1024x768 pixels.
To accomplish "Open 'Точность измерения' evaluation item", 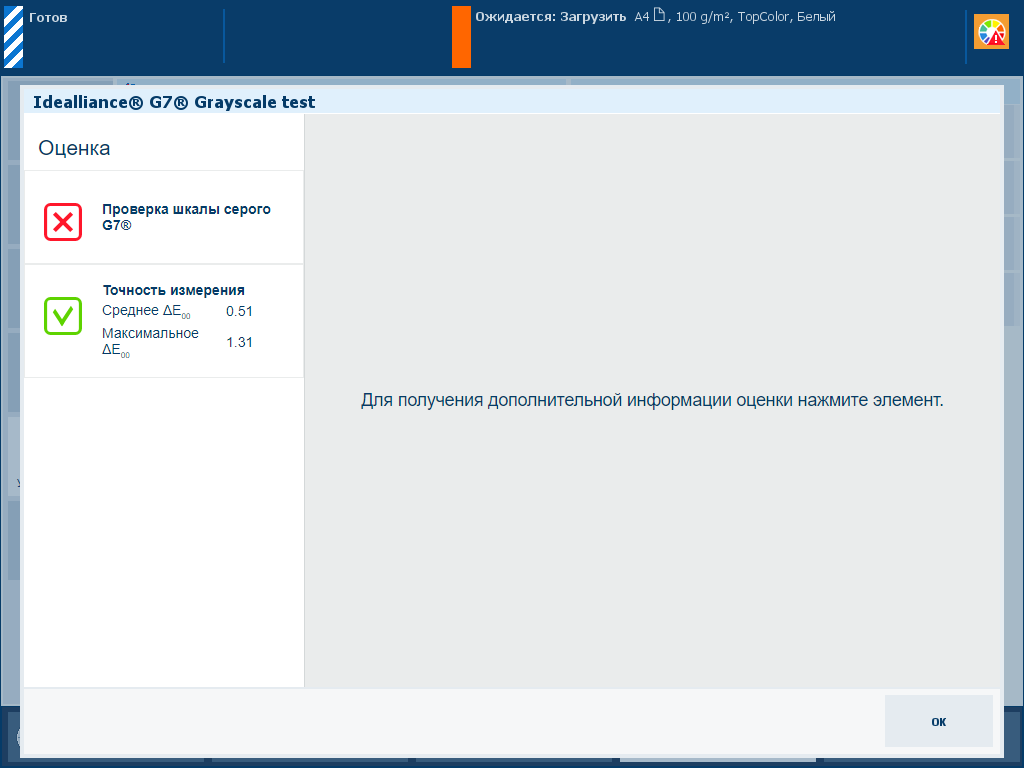I will click(x=164, y=321).
